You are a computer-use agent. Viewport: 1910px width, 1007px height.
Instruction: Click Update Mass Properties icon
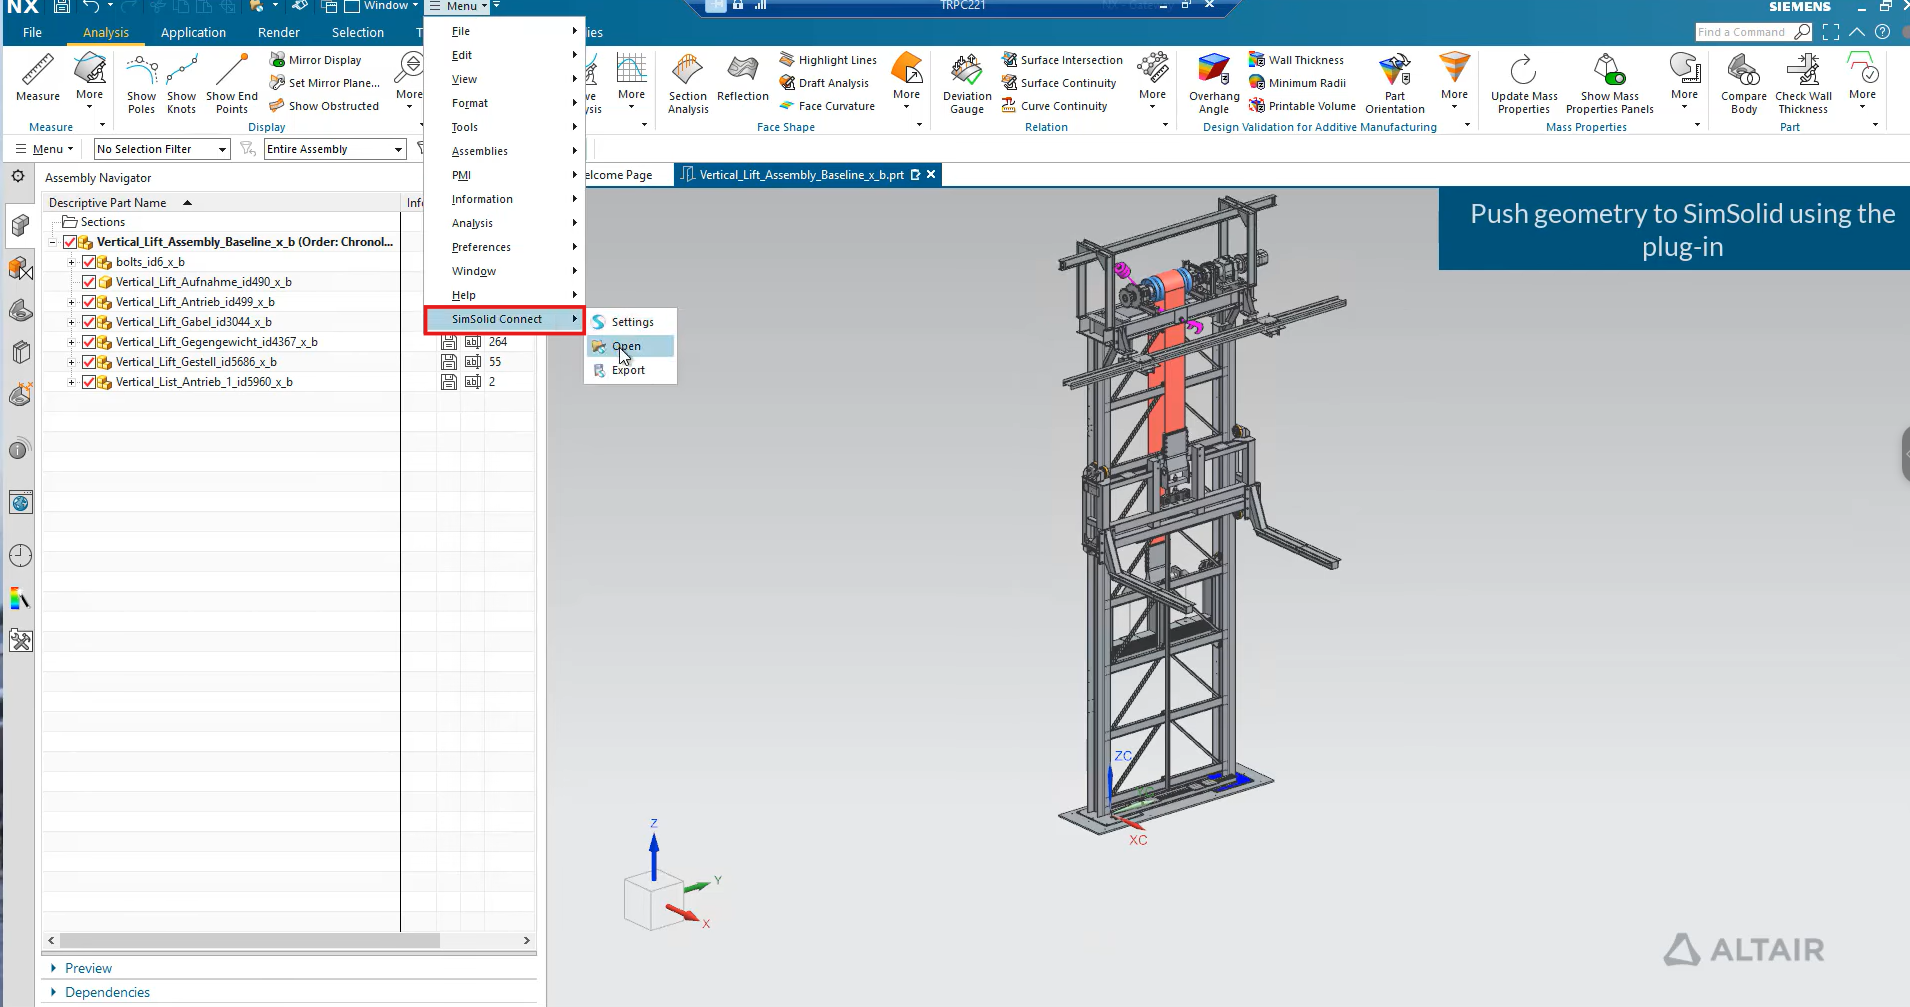(1524, 72)
